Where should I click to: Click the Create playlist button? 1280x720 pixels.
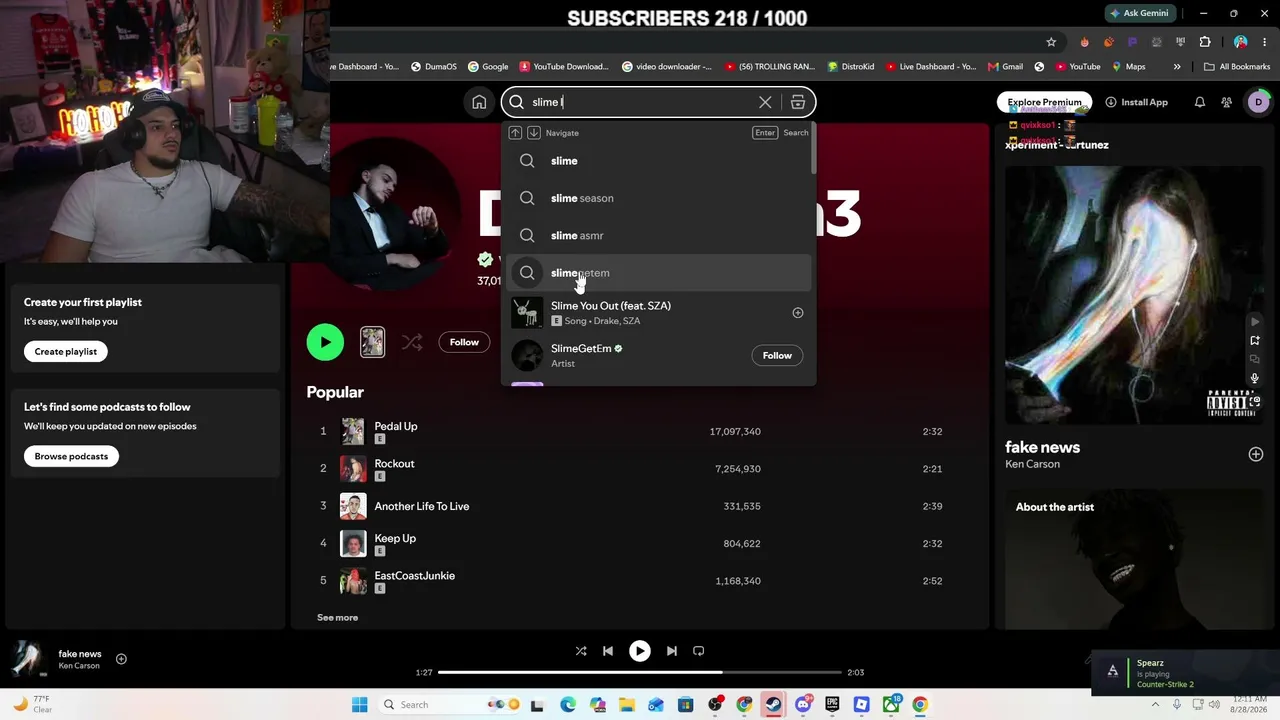66,352
